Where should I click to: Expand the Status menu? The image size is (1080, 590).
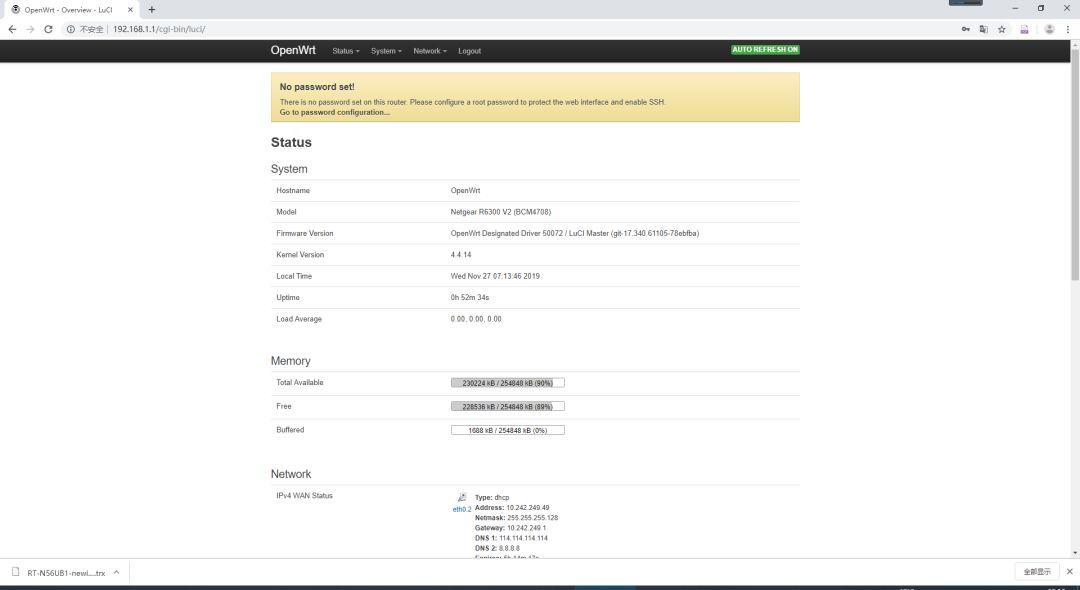pos(346,51)
